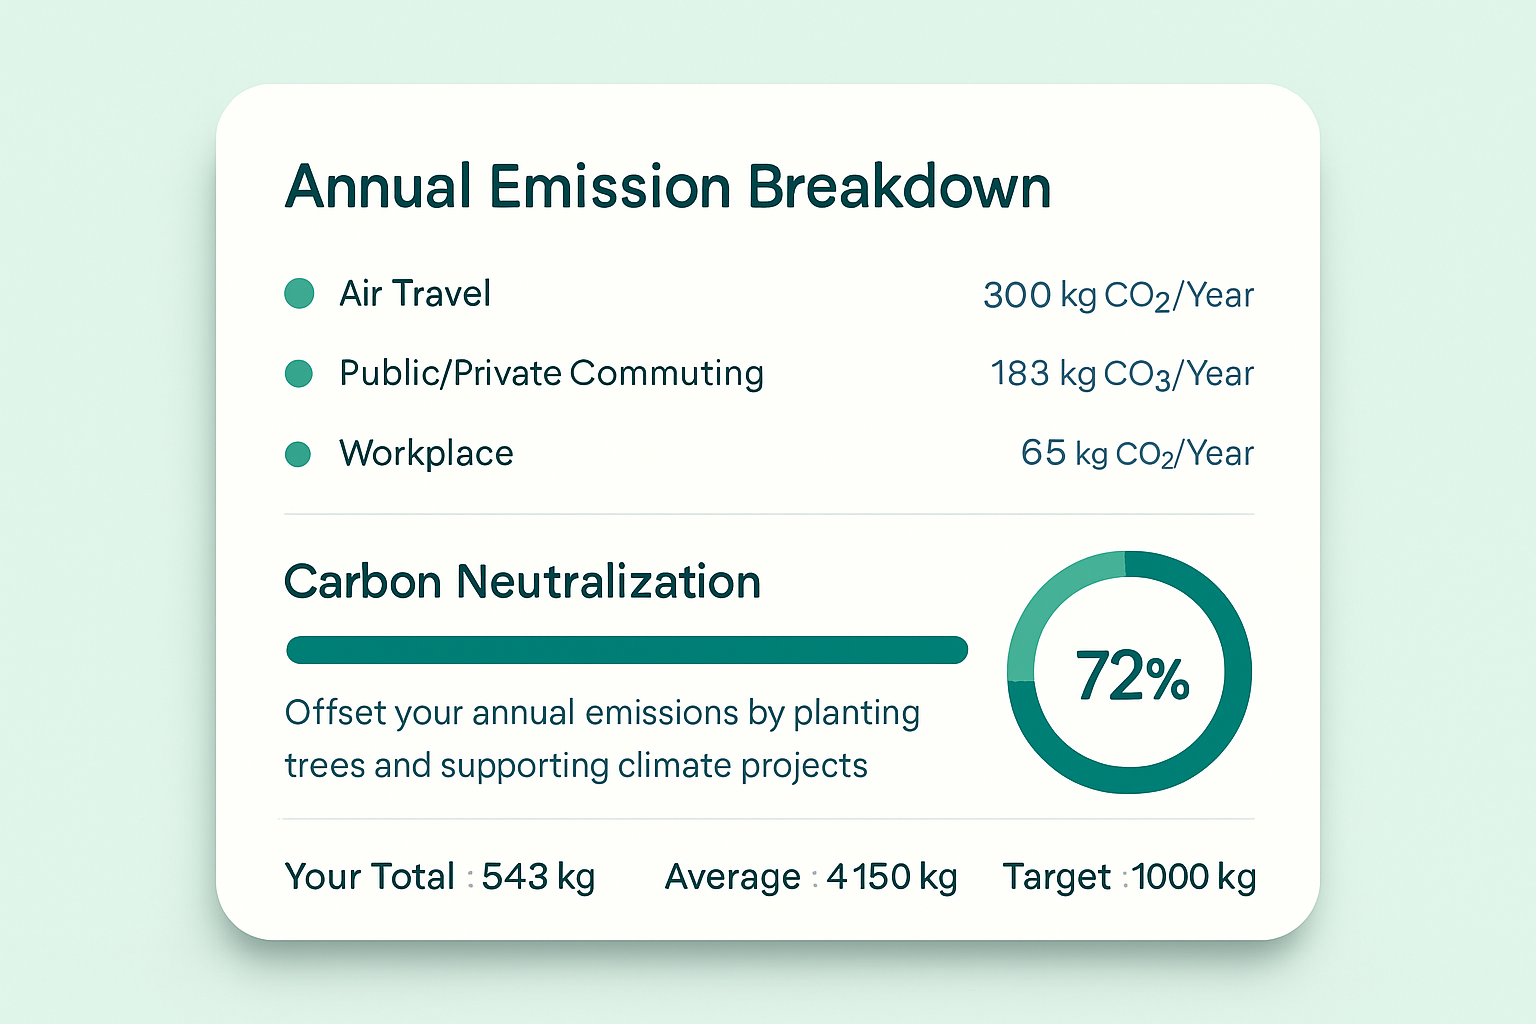Select the Air Travel bullet icon
1536x1024 pixels.
[x=299, y=293]
